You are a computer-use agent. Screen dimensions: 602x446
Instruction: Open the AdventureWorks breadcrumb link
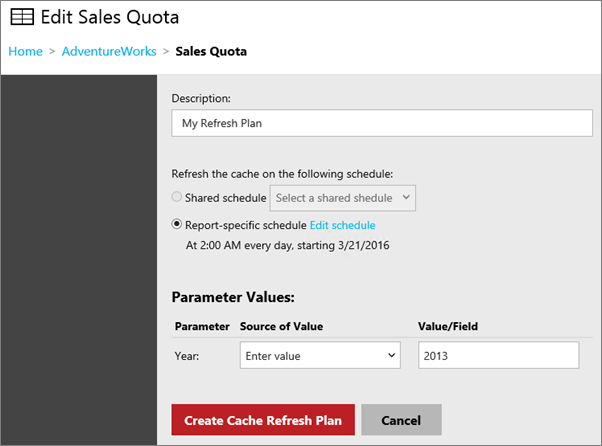(109, 51)
